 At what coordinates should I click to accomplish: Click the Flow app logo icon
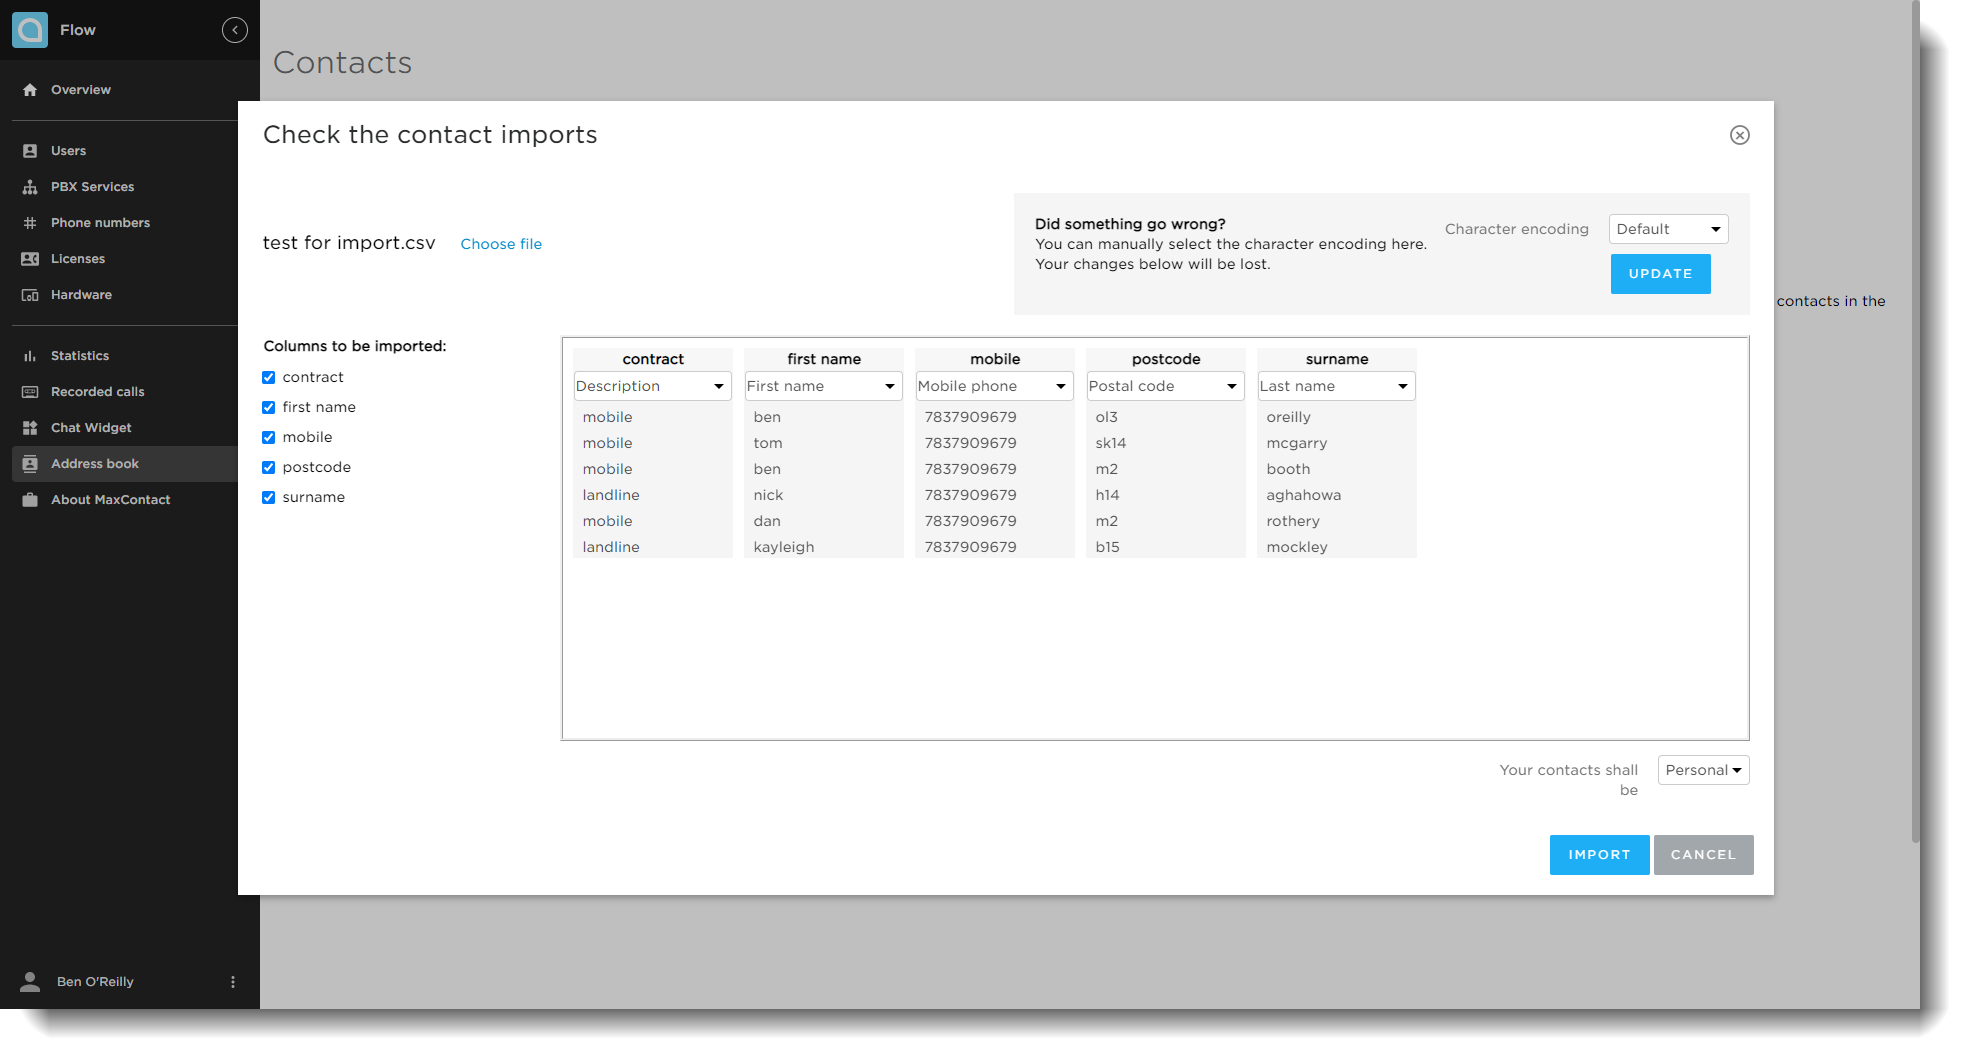pos(30,30)
